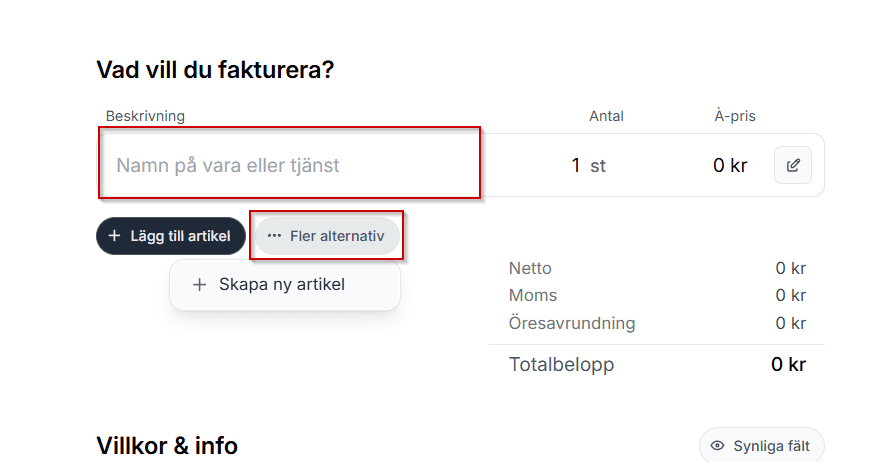Screen dimensions: 889x462
Task: Click the Moms amount value
Action: 790,296
